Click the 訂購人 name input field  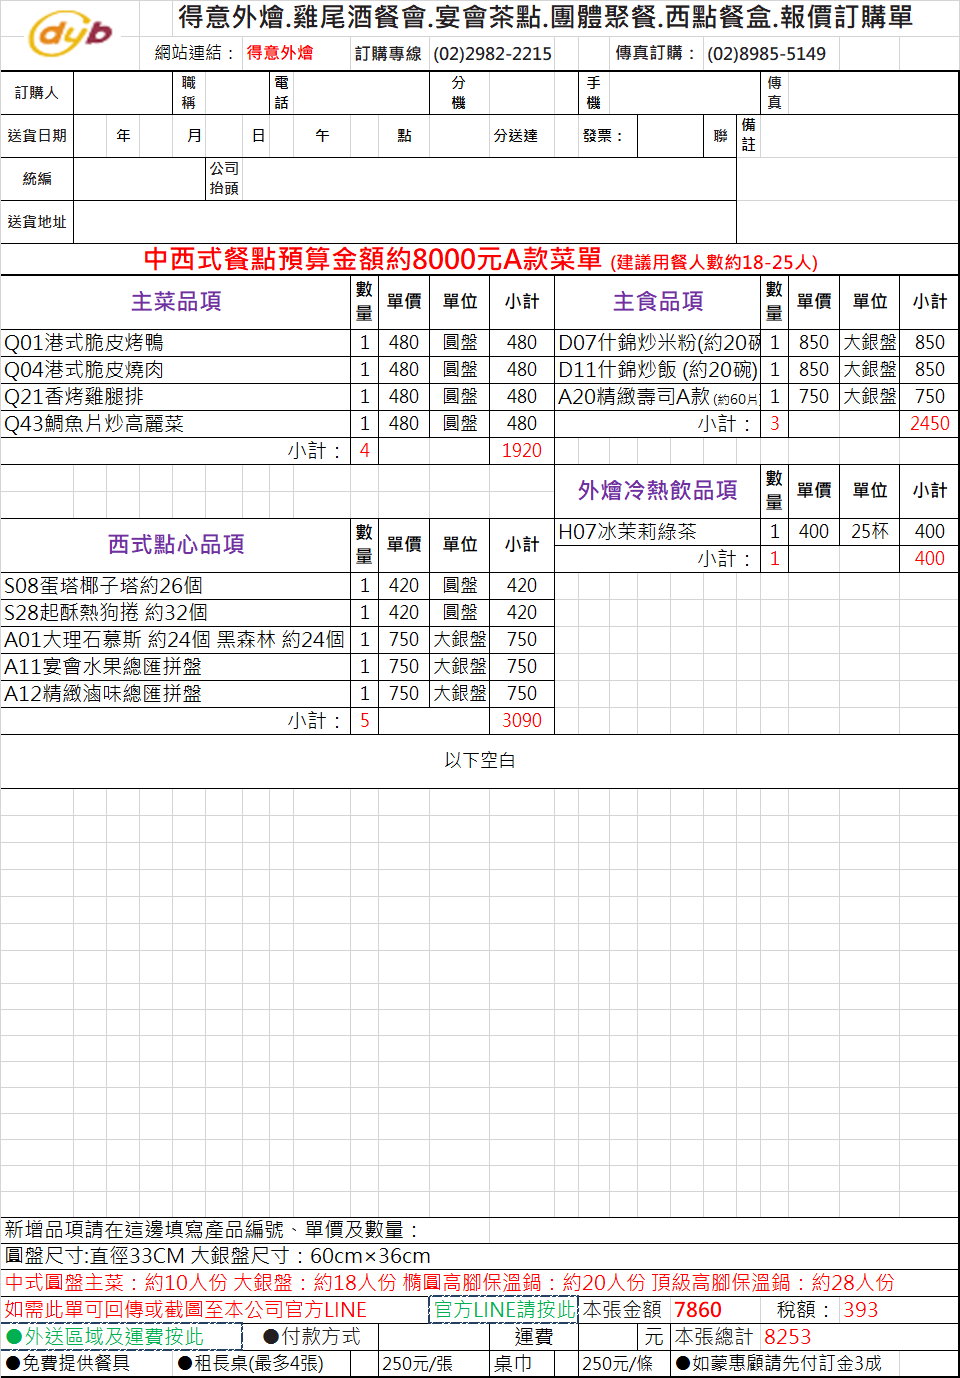(x=122, y=93)
